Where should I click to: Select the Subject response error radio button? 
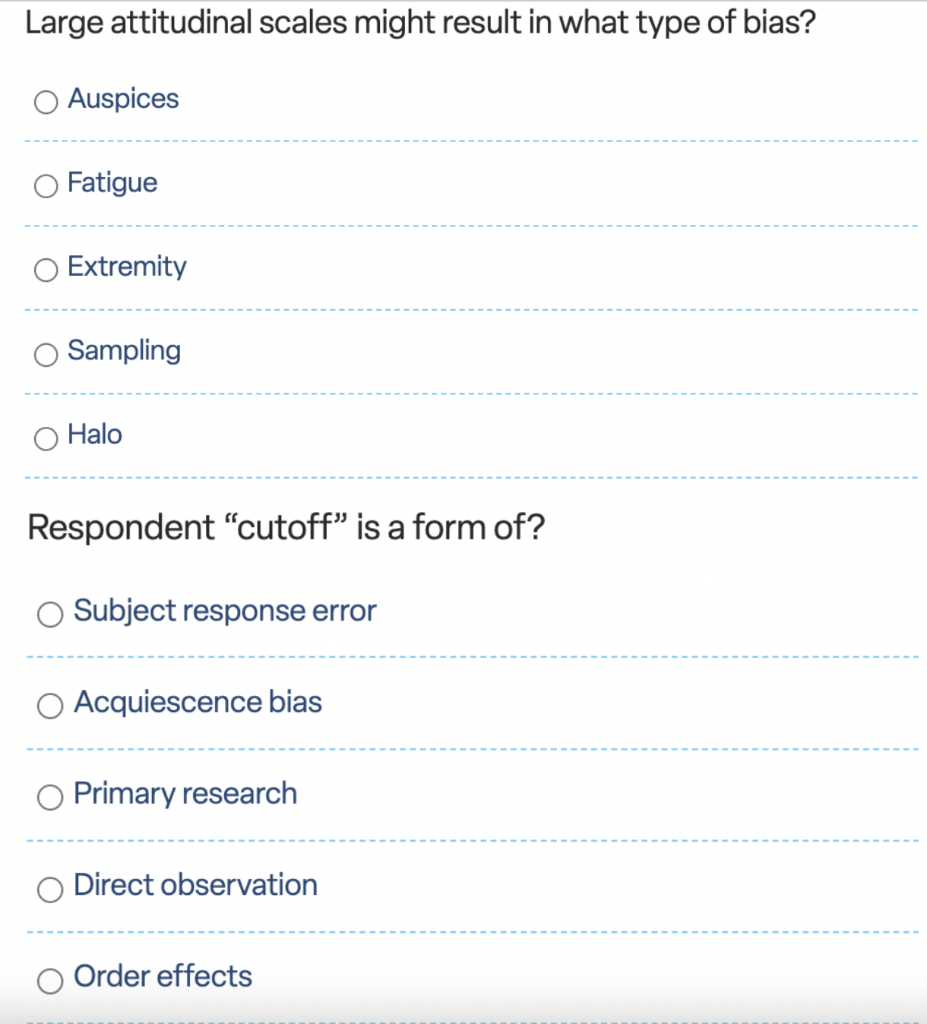coord(50,614)
